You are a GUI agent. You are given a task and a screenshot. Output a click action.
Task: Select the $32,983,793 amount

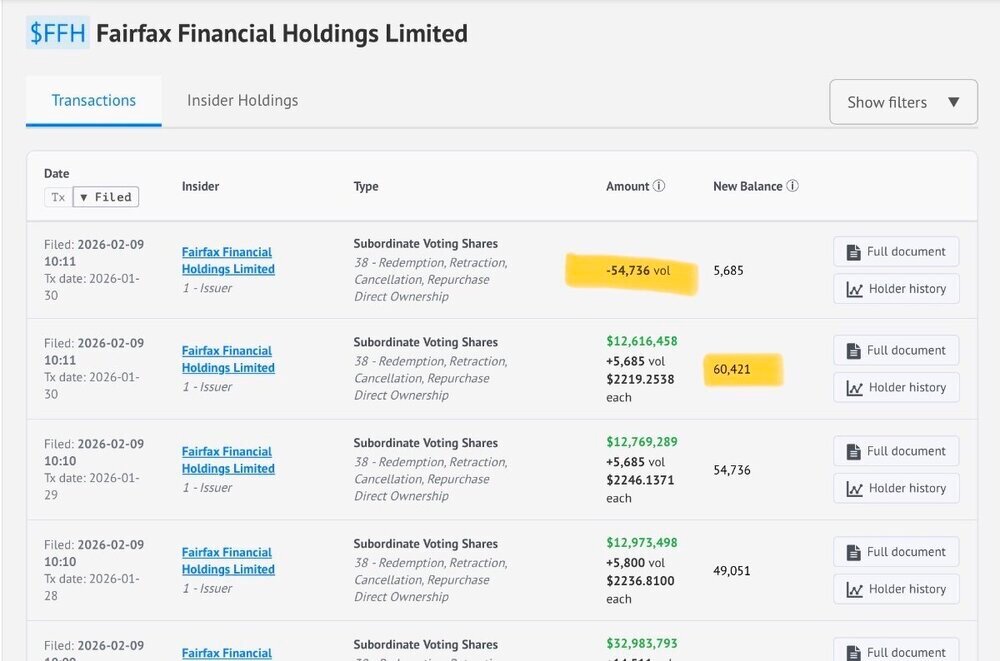coord(642,644)
